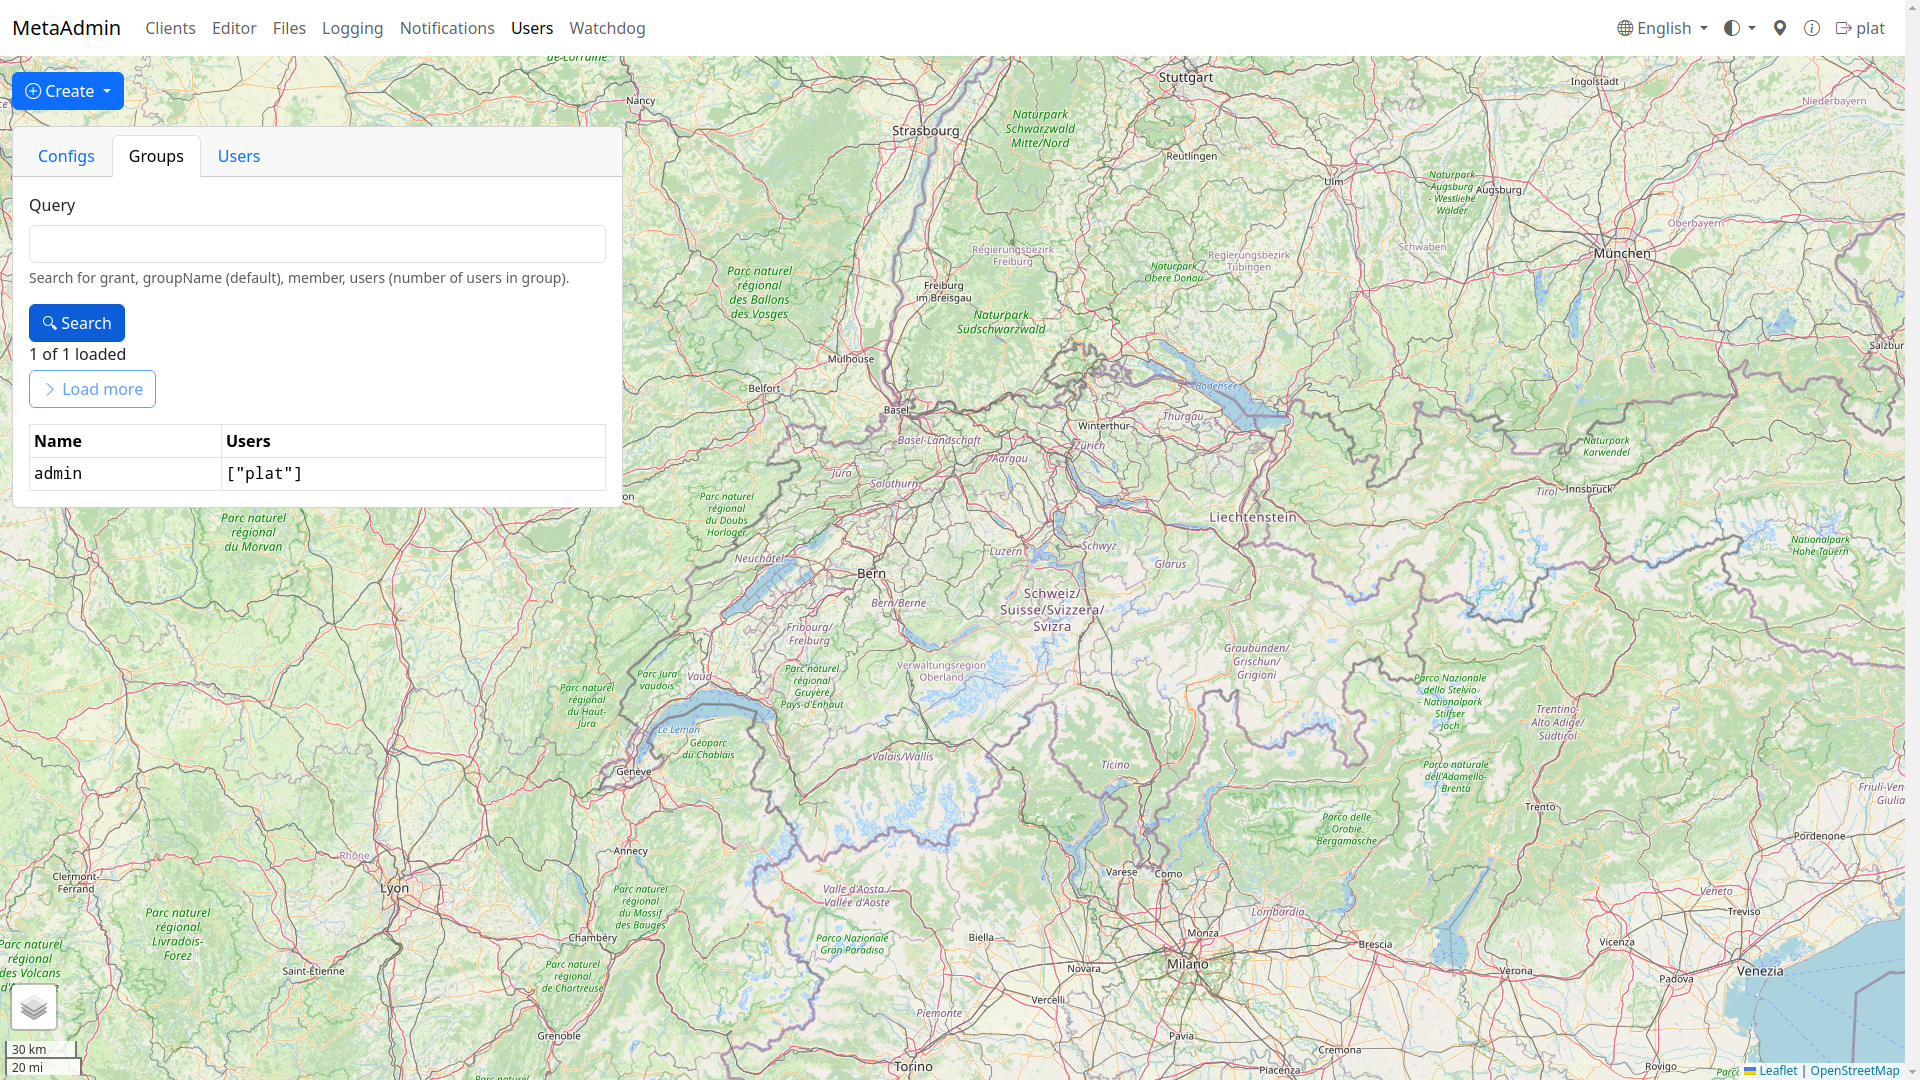The width and height of the screenshot is (1920, 1080).
Task: Switch to the Configs tab
Action: pyautogui.click(x=66, y=156)
